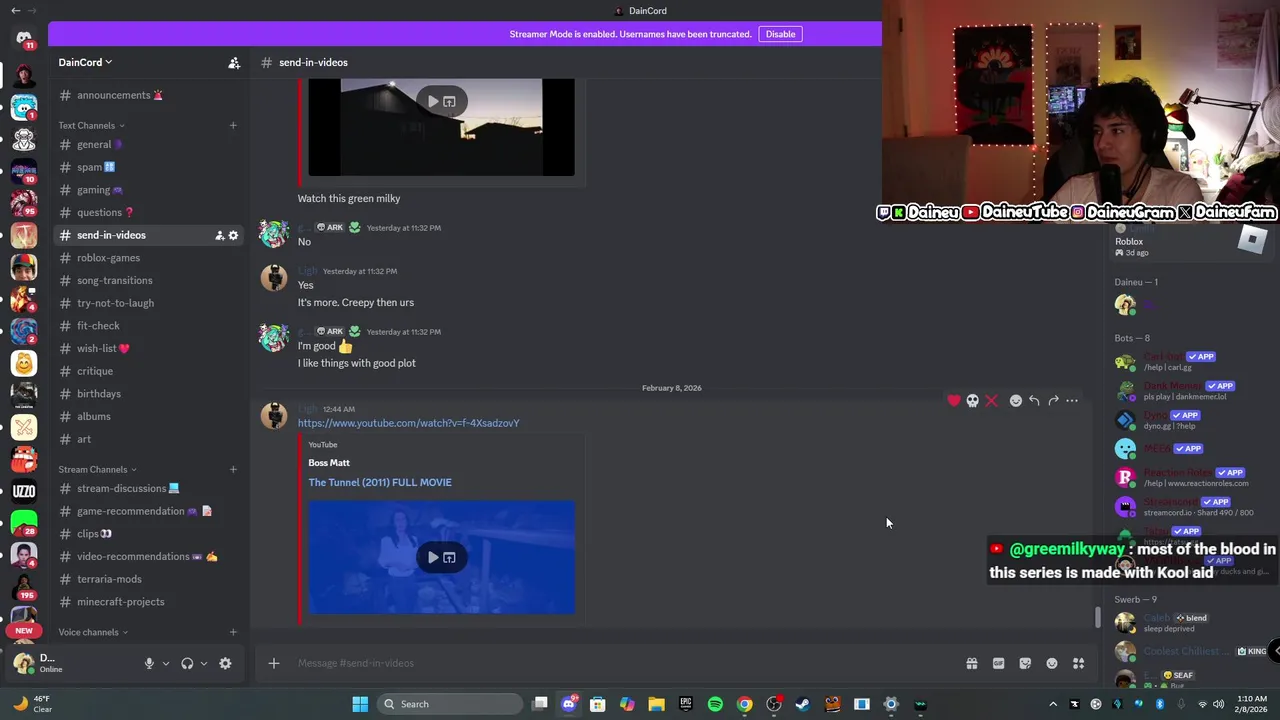Viewport: 1280px width, 720px height.
Task: Open Boss Matt embed author link
Action: coord(329,463)
